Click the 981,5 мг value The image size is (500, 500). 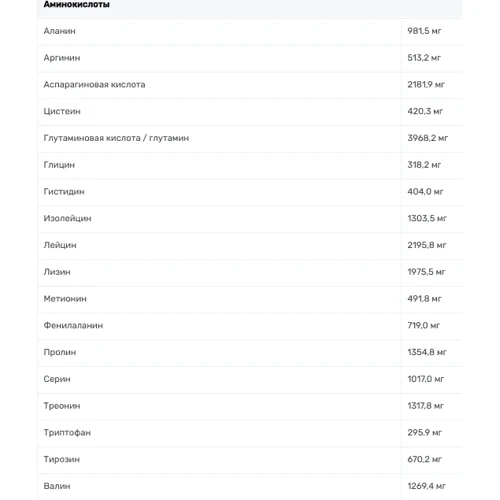point(424,31)
